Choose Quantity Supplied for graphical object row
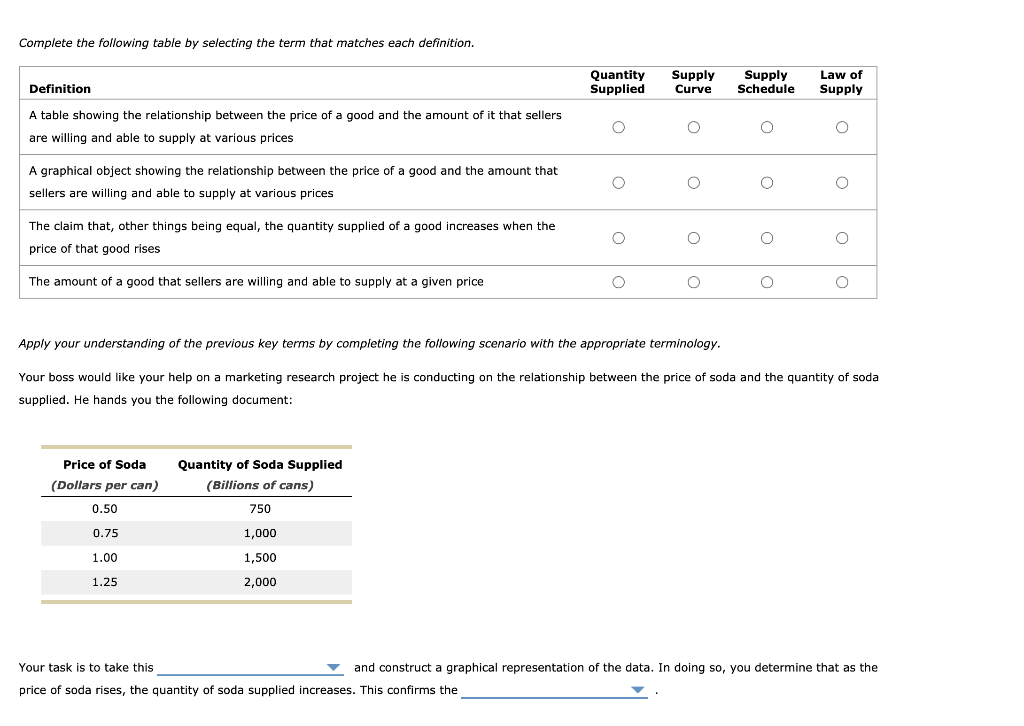This screenshot has width=1024, height=726. 618,183
